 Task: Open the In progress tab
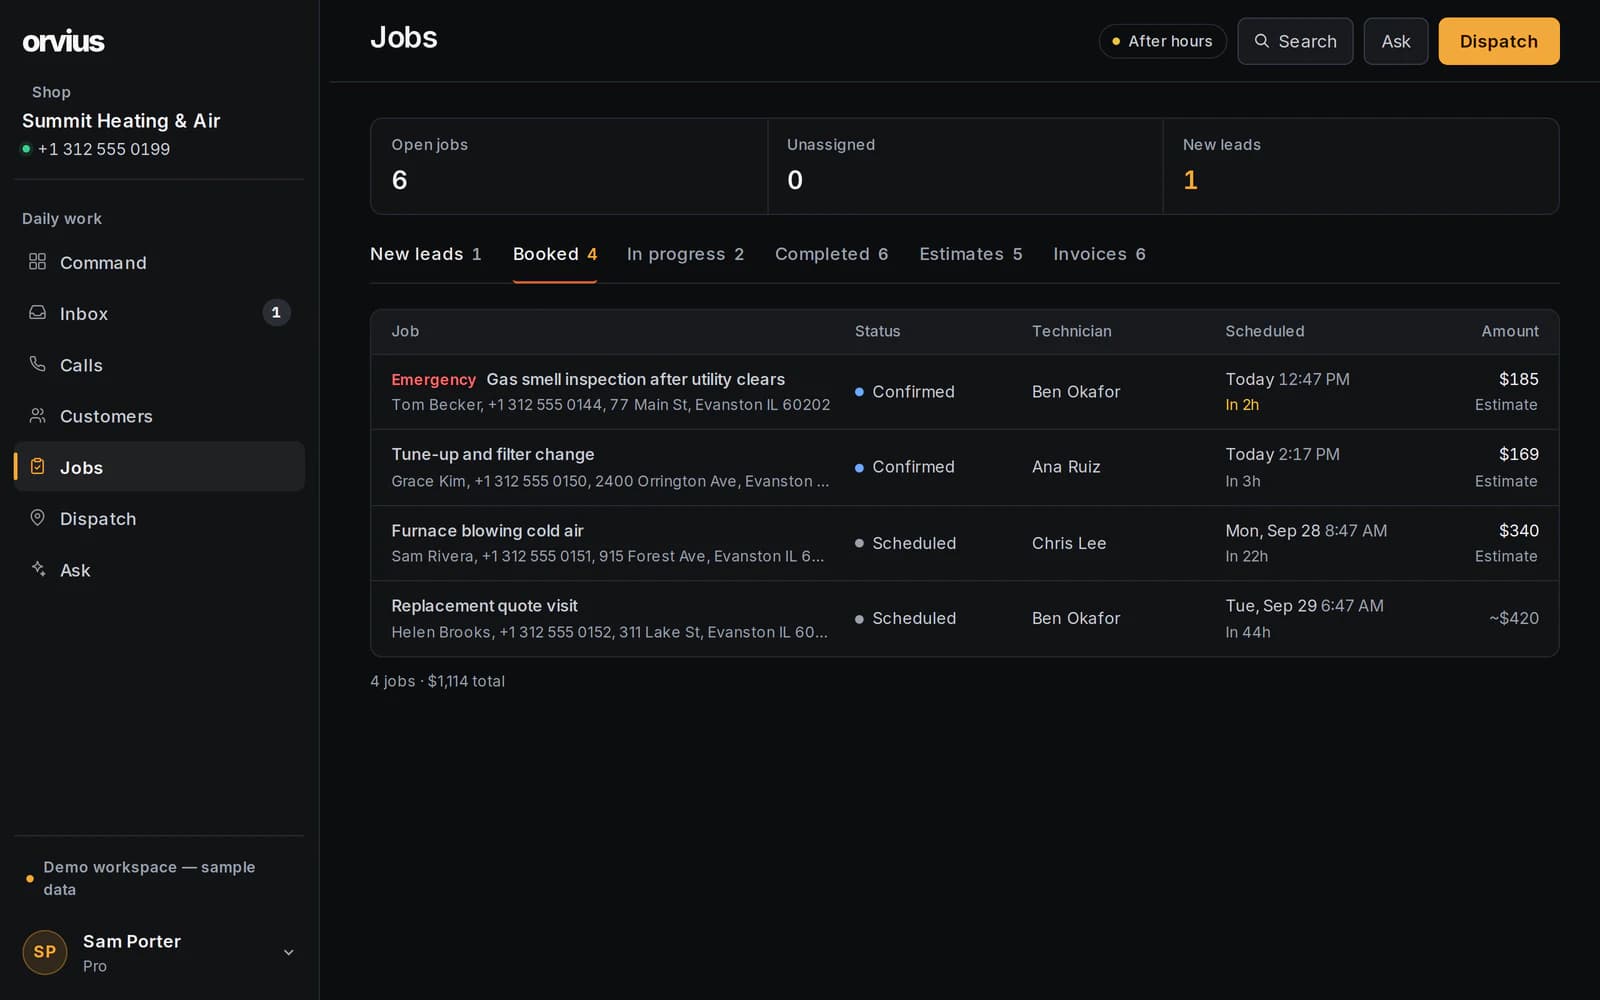pos(685,254)
